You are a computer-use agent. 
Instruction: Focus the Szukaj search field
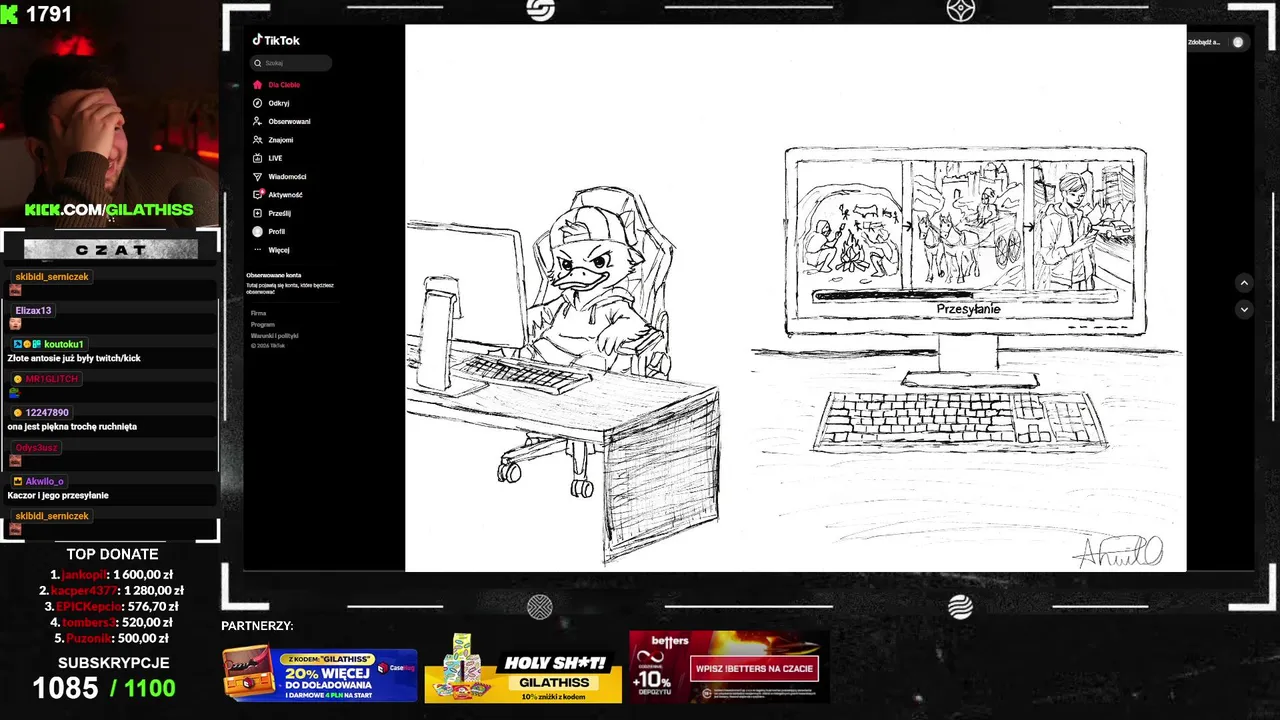(x=290, y=63)
